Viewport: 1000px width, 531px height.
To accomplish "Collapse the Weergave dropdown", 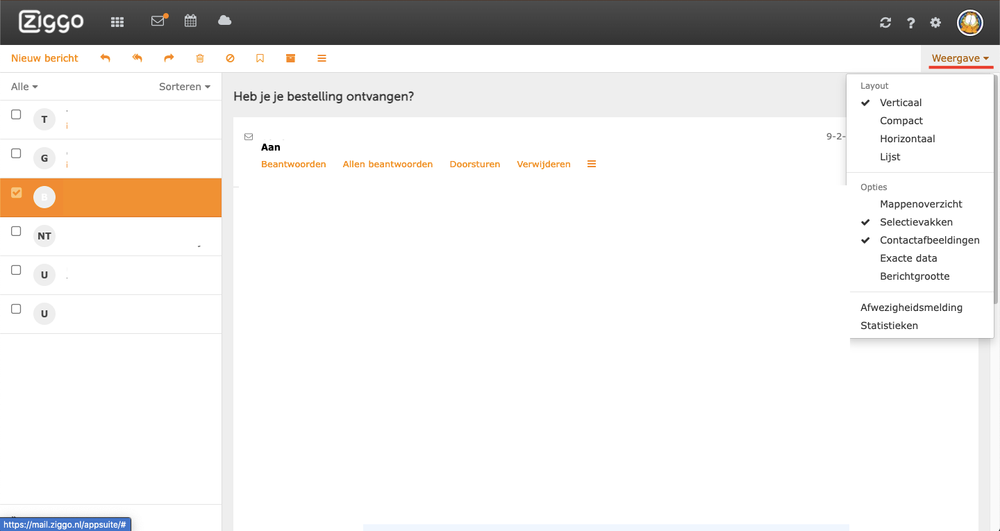I will click(960, 58).
